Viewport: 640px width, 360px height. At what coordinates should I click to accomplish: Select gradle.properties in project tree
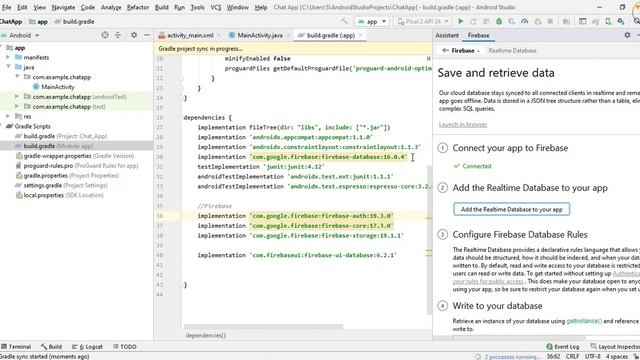[x=67, y=176]
